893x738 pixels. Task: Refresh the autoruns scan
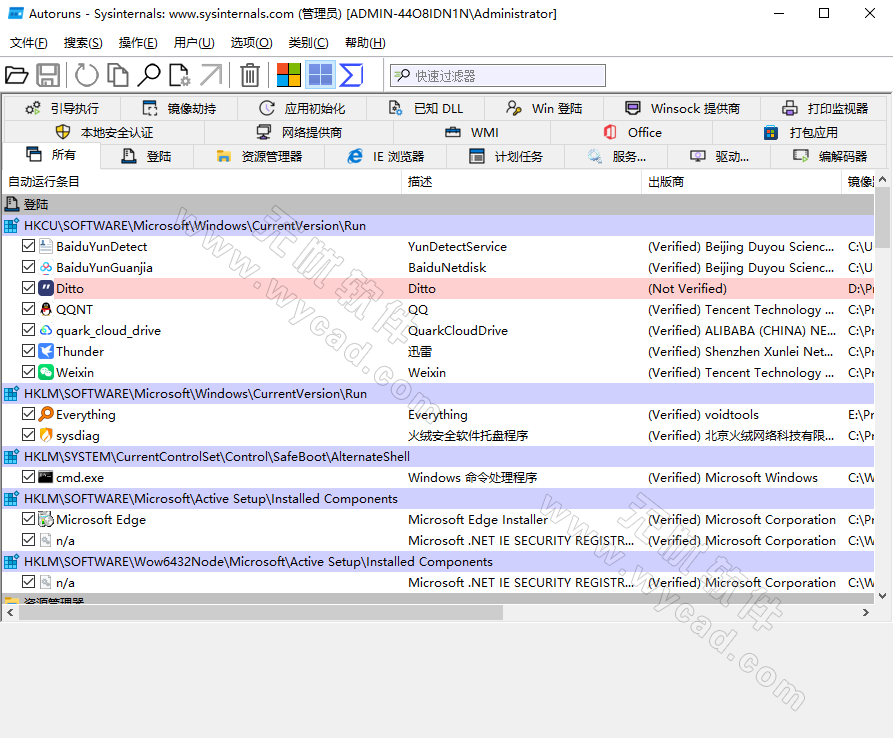tap(87, 75)
